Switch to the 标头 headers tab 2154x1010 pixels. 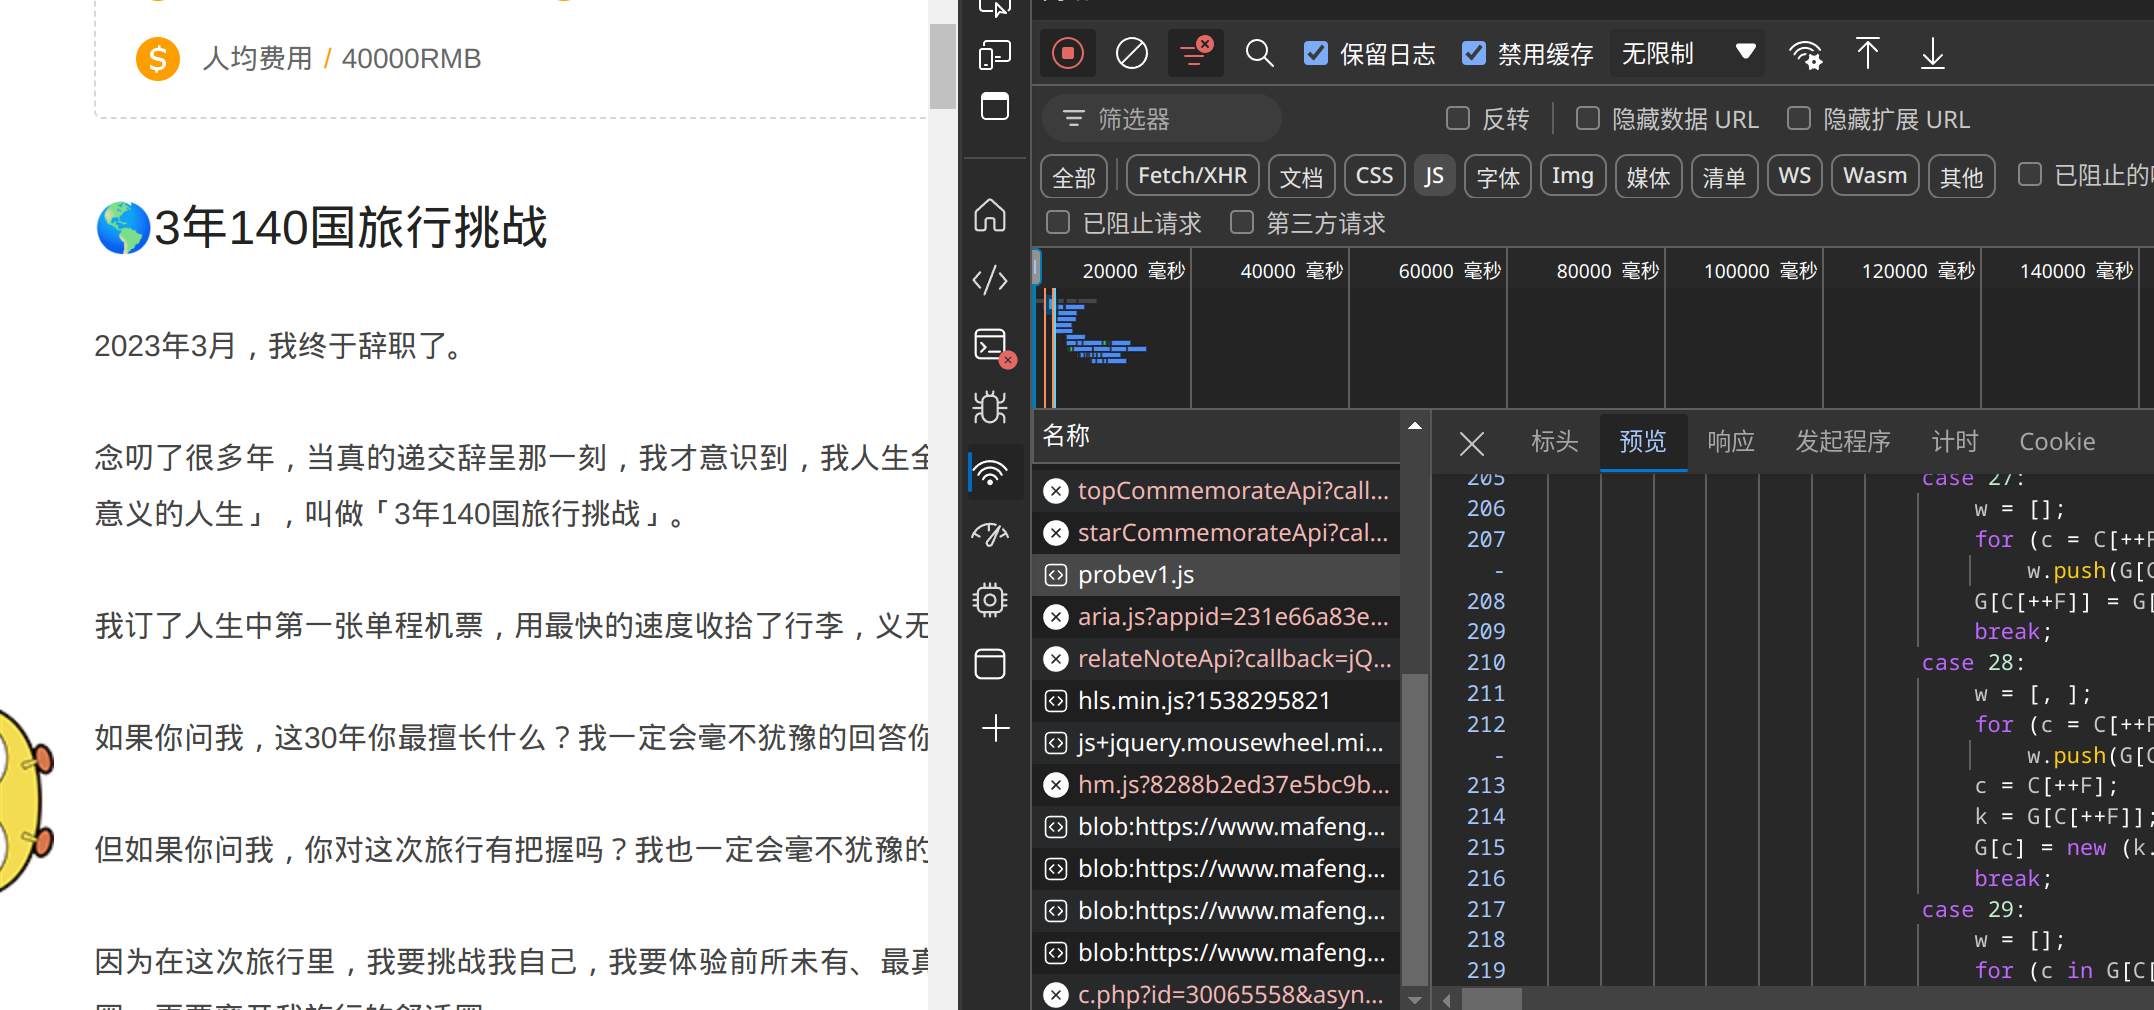(1554, 442)
